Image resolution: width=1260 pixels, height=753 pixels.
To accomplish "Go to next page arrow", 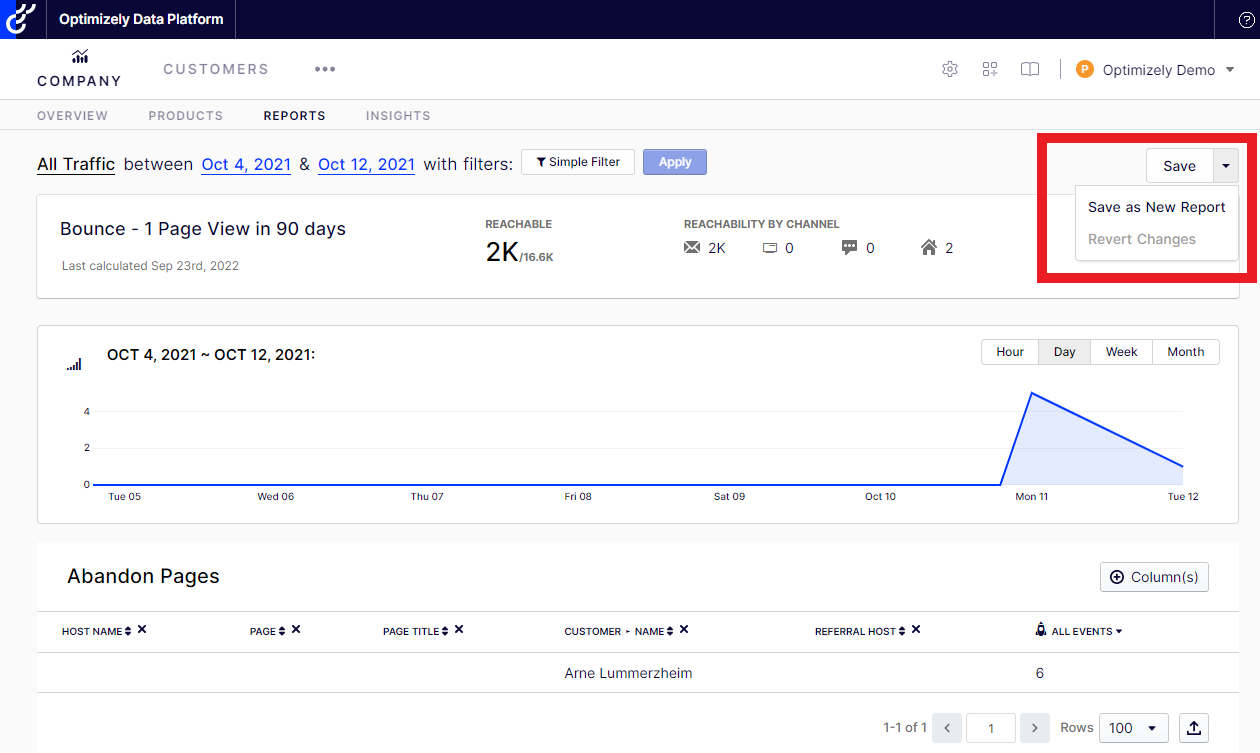I will click(x=1035, y=728).
